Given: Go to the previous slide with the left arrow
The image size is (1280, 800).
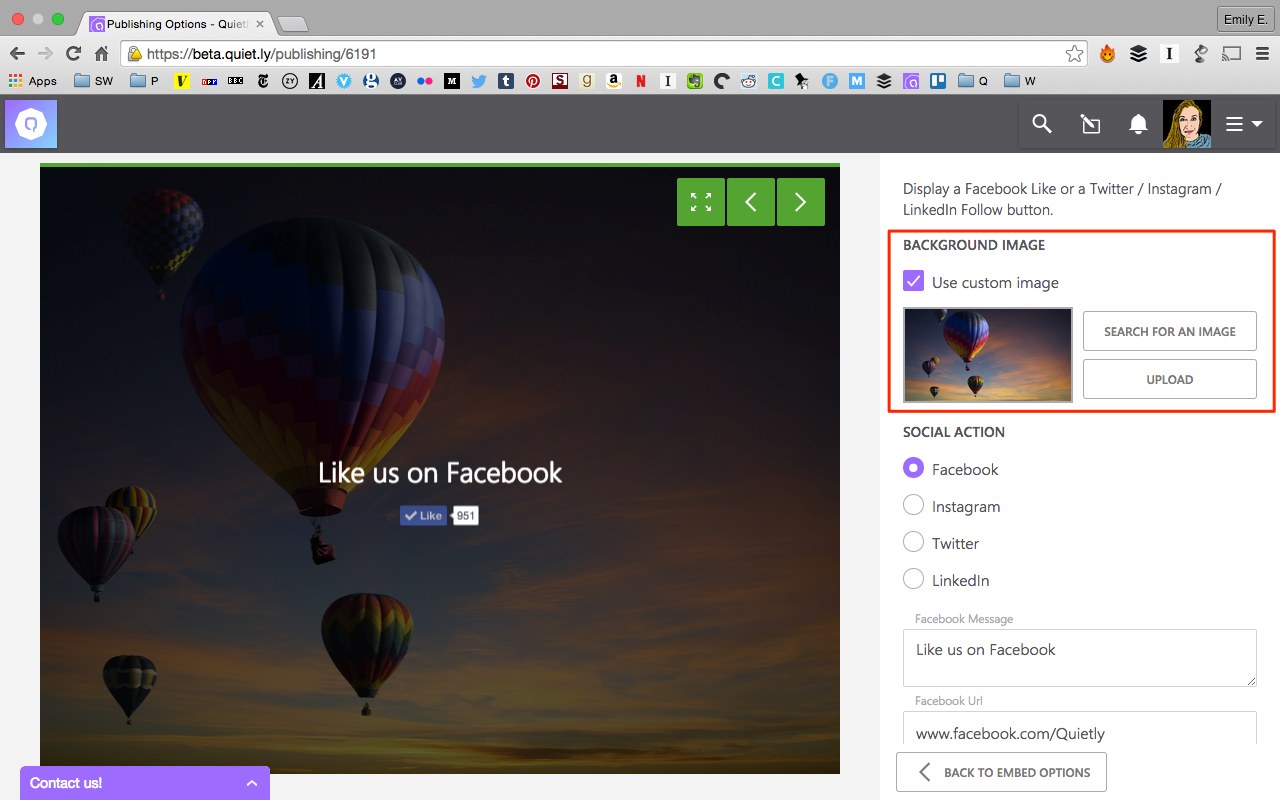Looking at the screenshot, I should coord(751,202).
